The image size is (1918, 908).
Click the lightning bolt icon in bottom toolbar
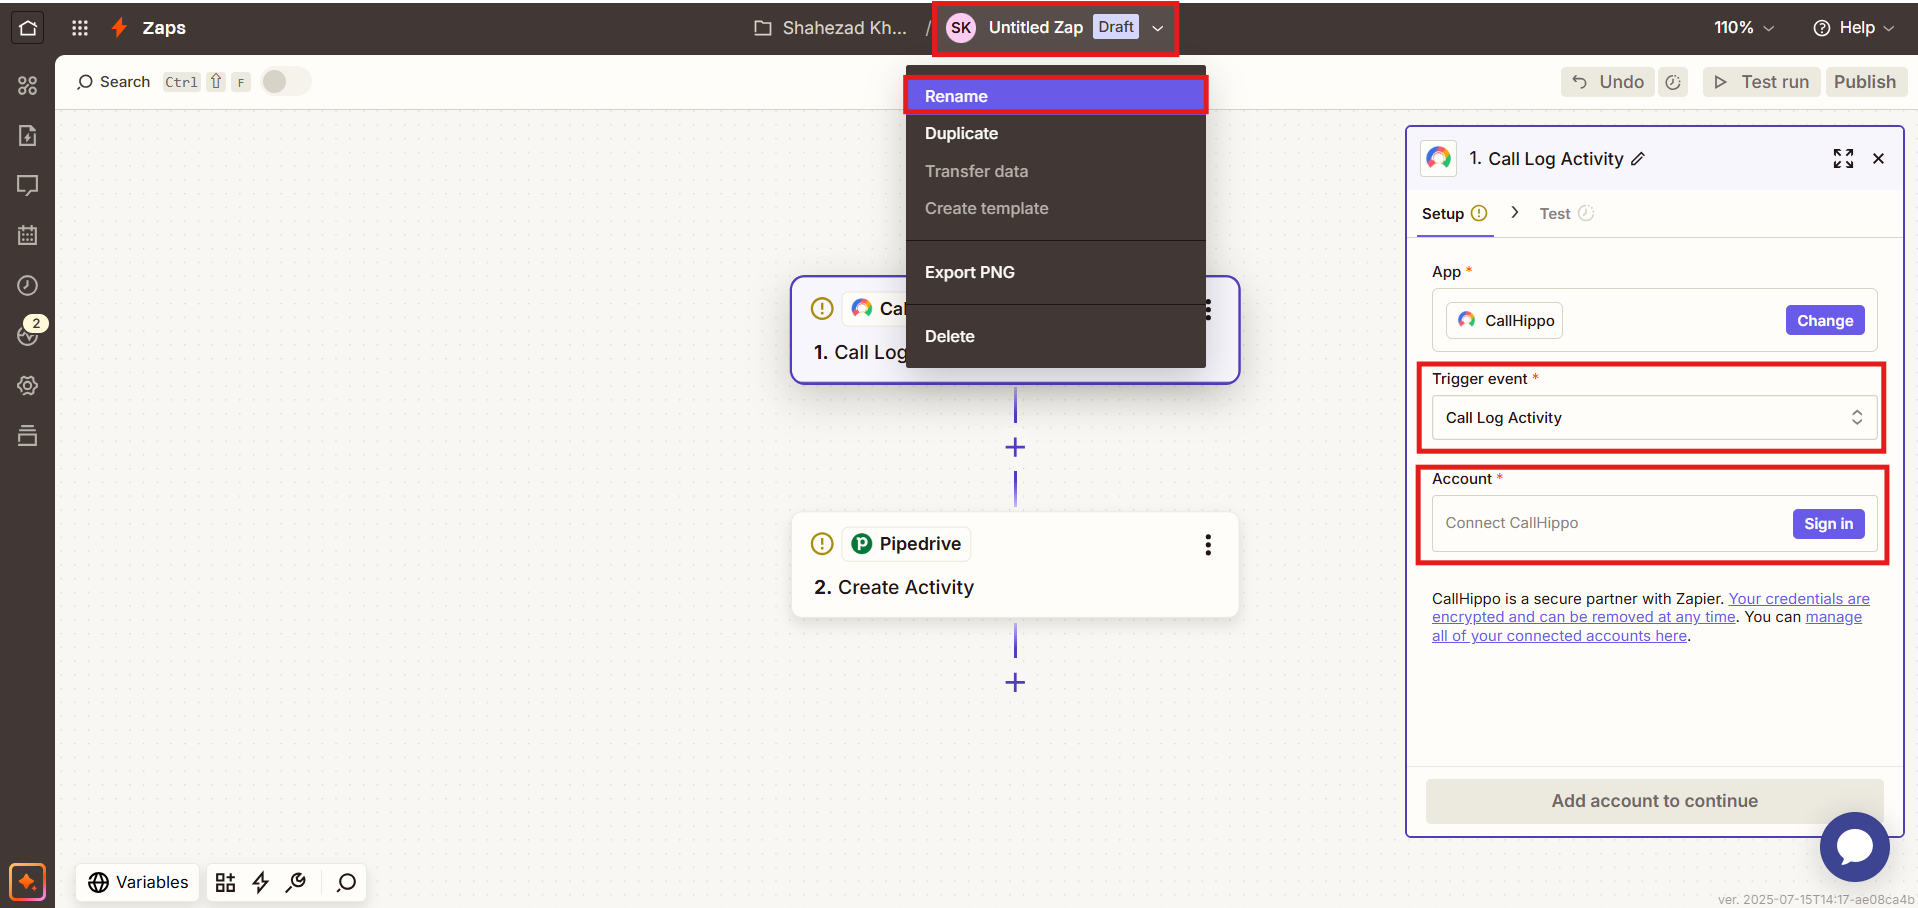pyautogui.click(x=261, y=882)
